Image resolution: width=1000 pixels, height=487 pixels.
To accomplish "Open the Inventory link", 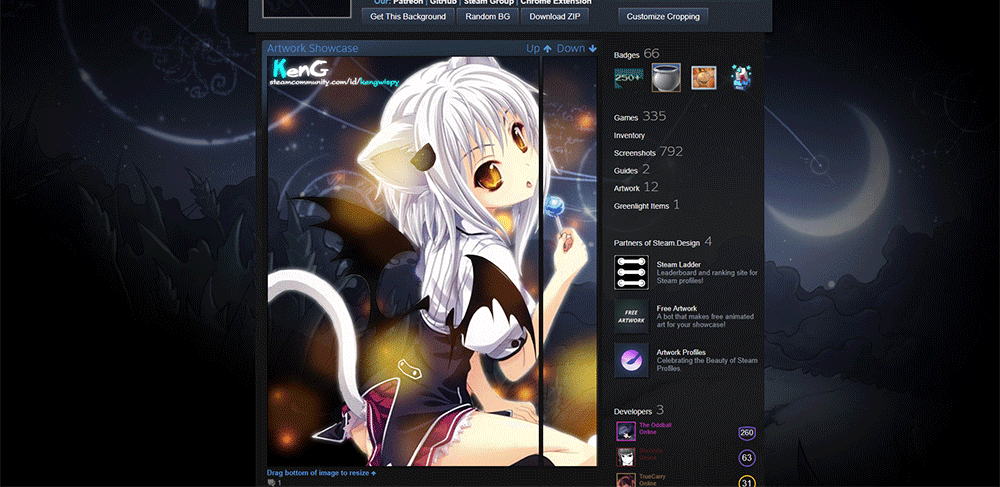I will tap(629, 136).
